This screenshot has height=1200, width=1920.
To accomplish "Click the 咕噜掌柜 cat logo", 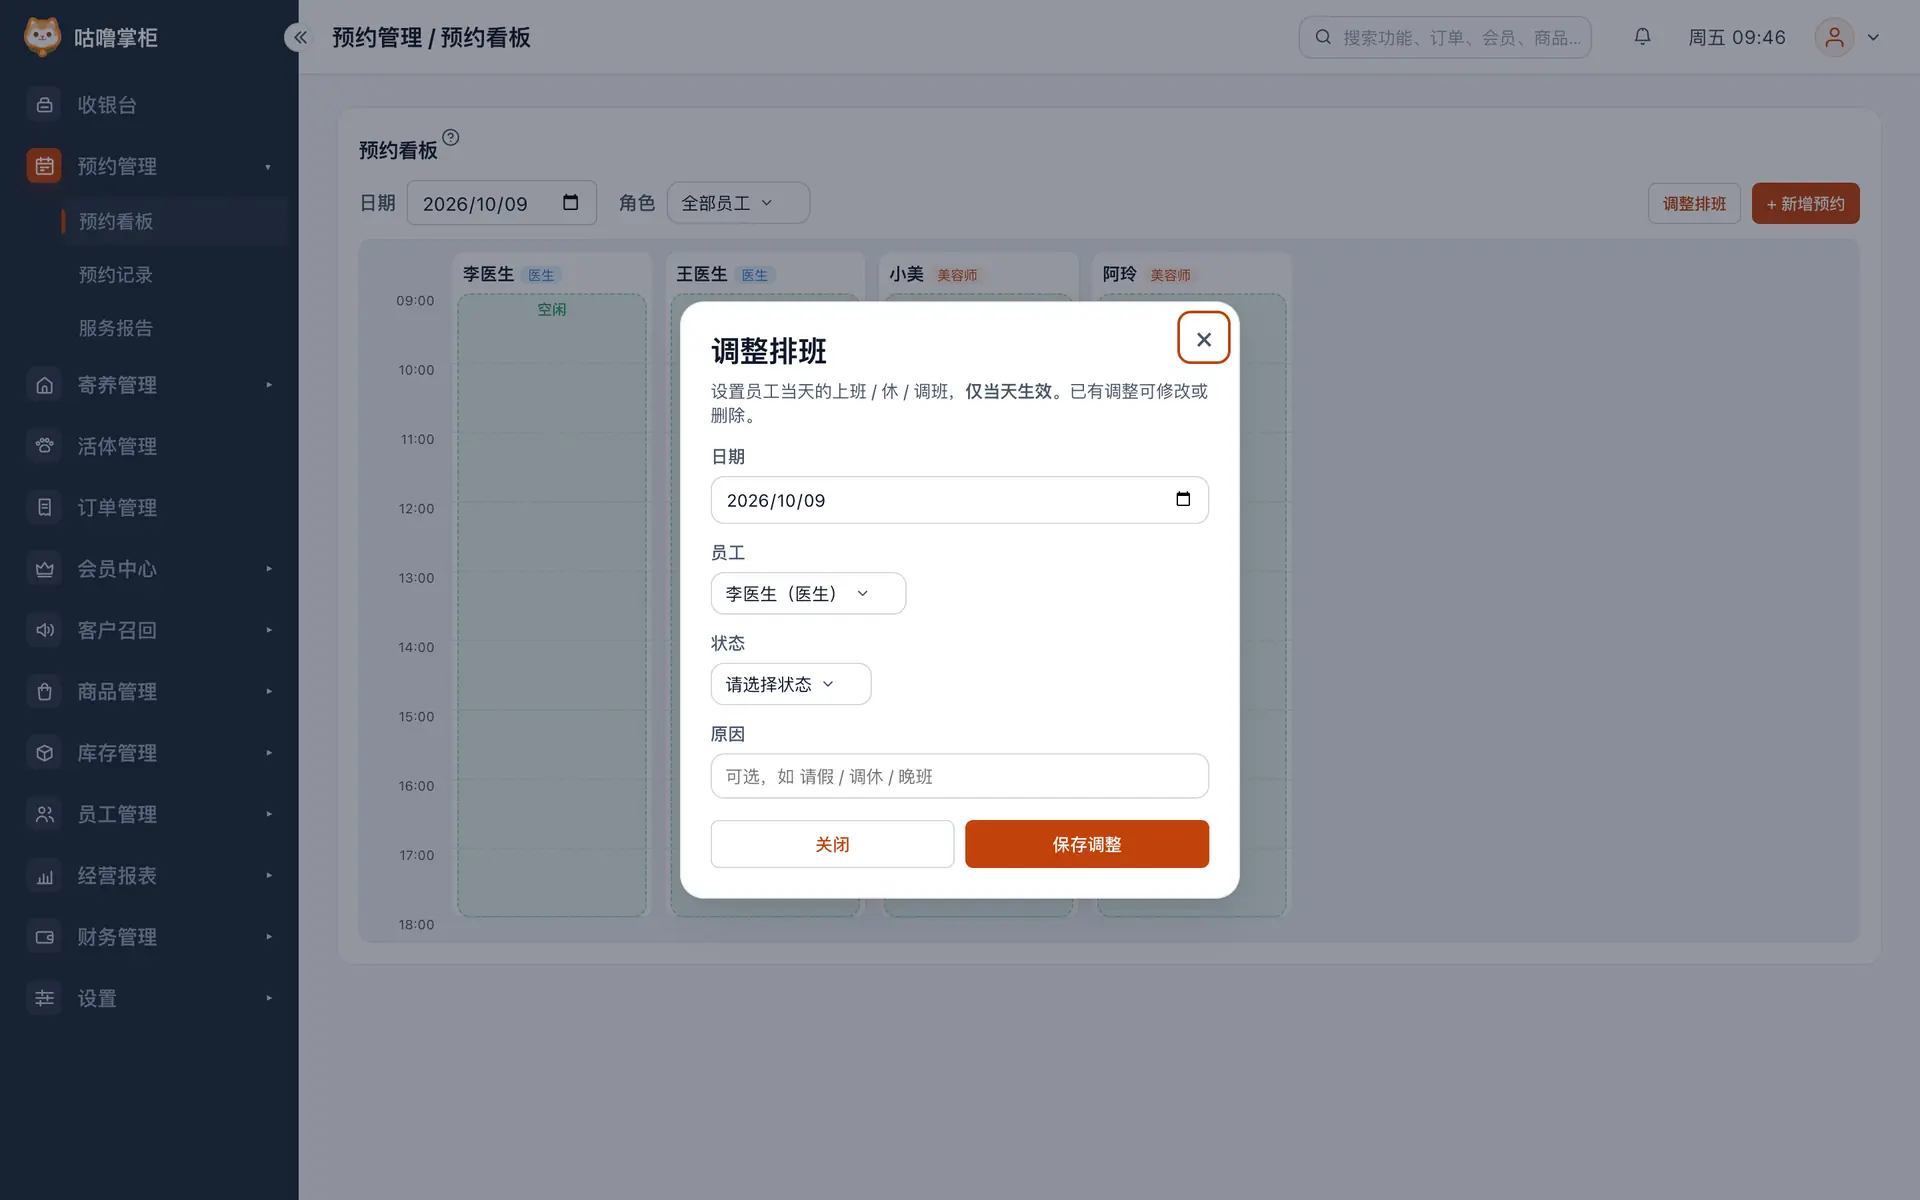I will coord(42,37).
